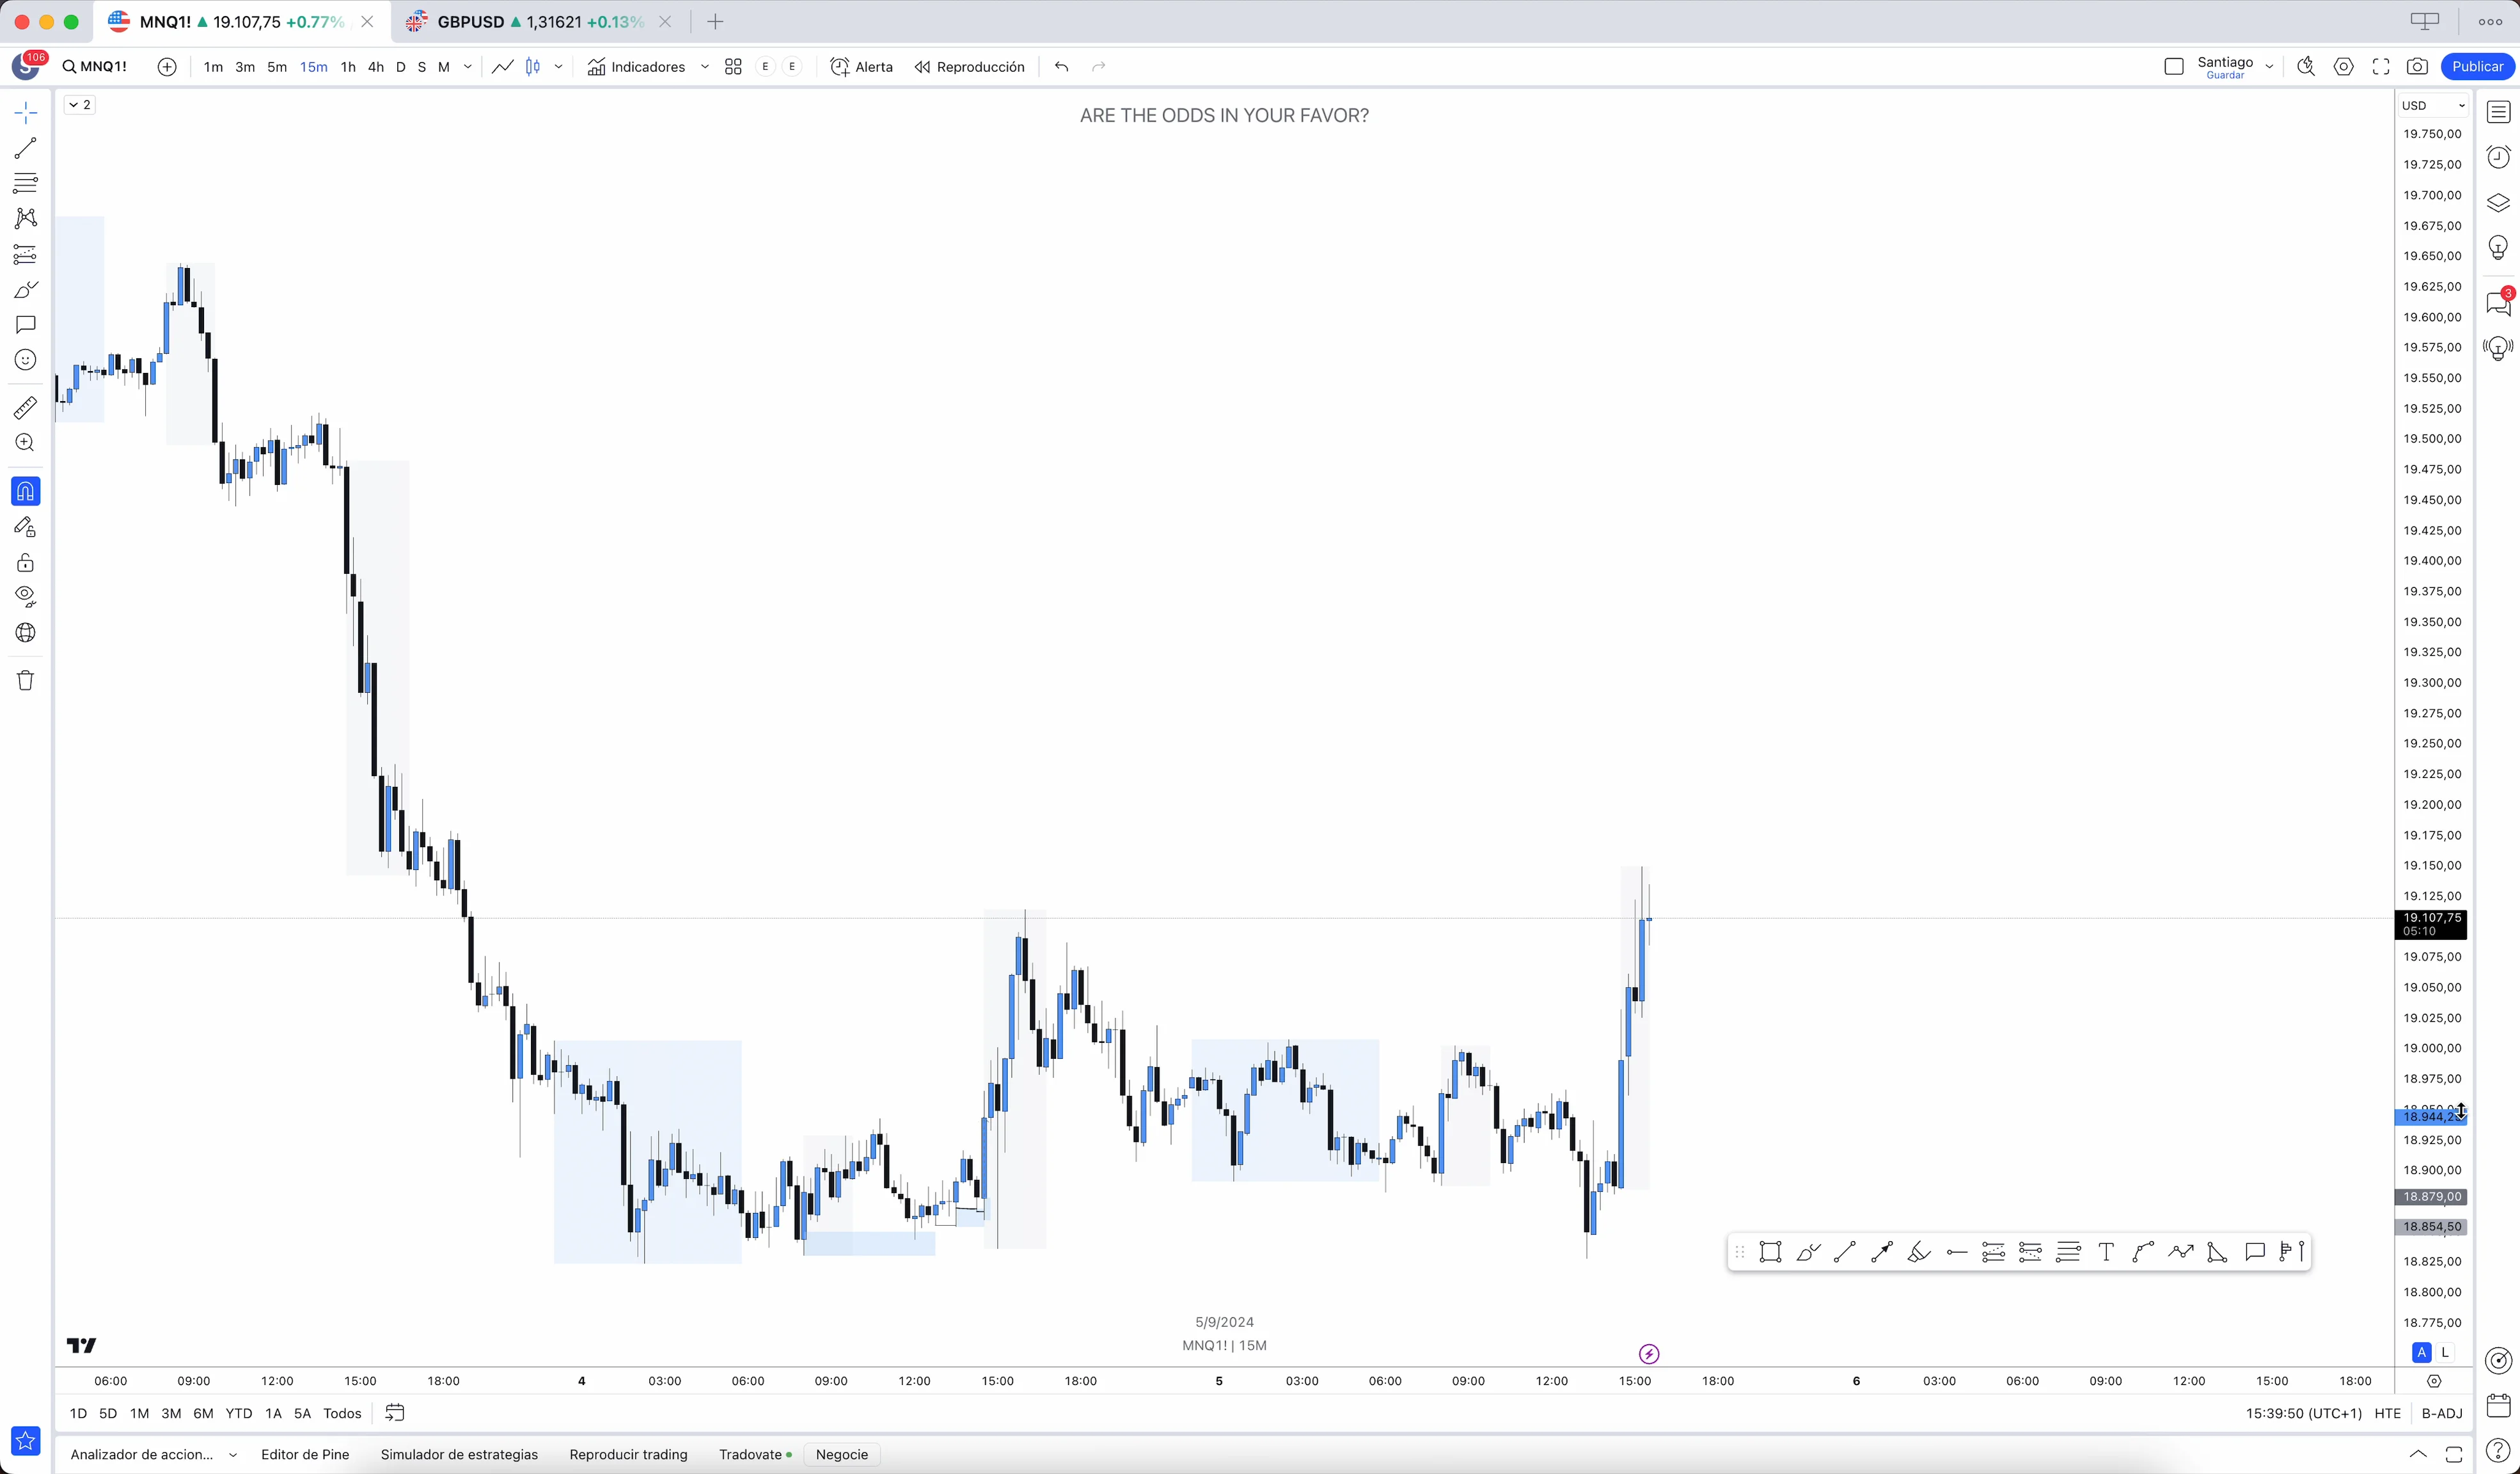The width and height of the screenshot is (2520, 1474).
Task: Take a chart snapshot with camera icon
Action: coord(2417,67)
